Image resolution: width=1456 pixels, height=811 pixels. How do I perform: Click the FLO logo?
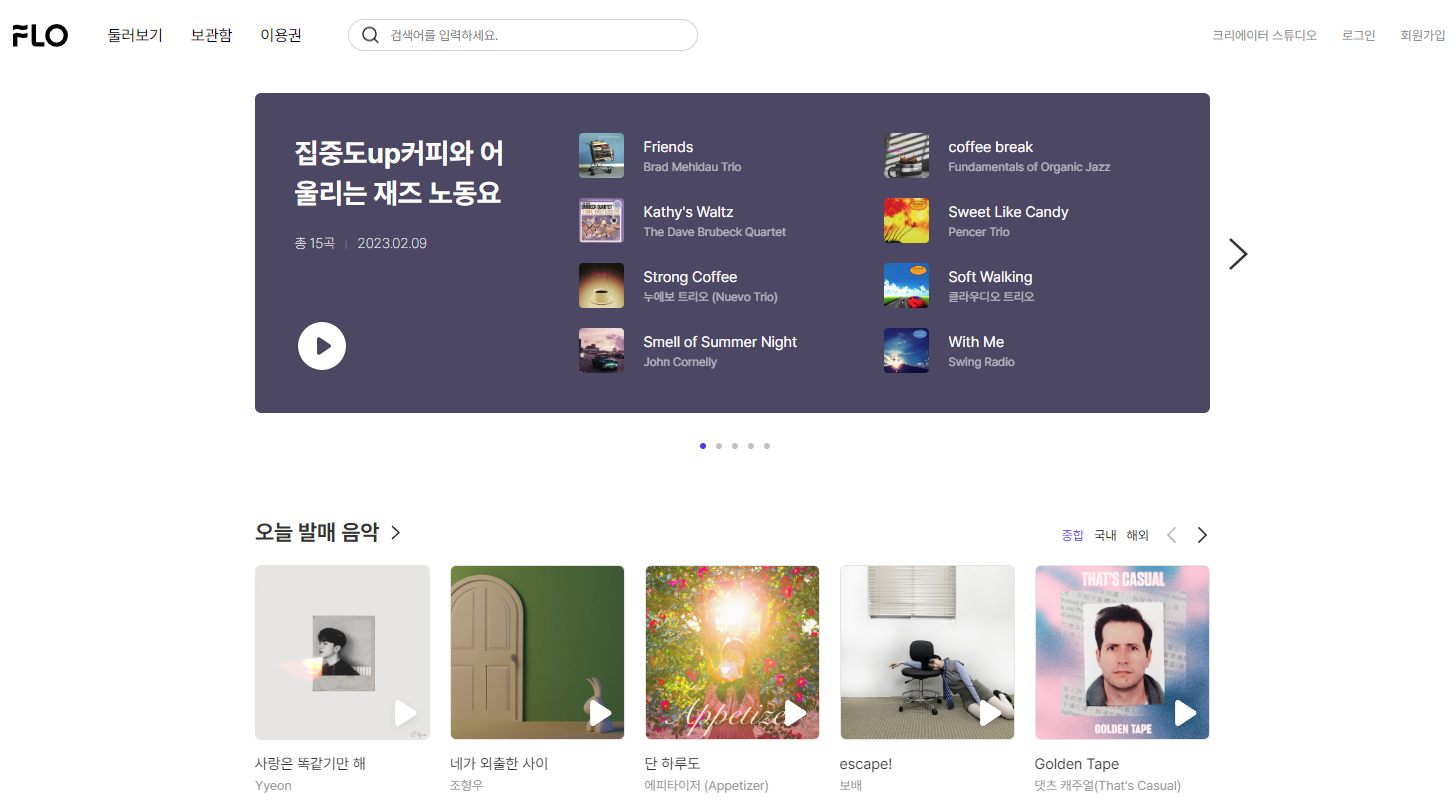40,35
